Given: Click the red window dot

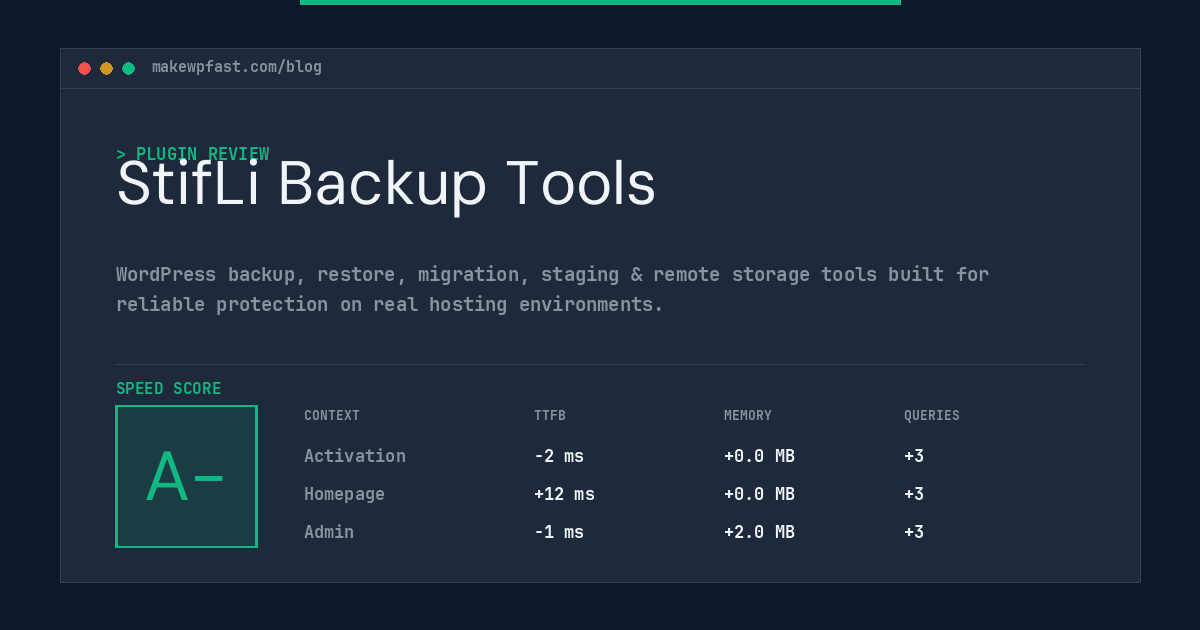Looking at the screenshot, I should coord(84,68).
